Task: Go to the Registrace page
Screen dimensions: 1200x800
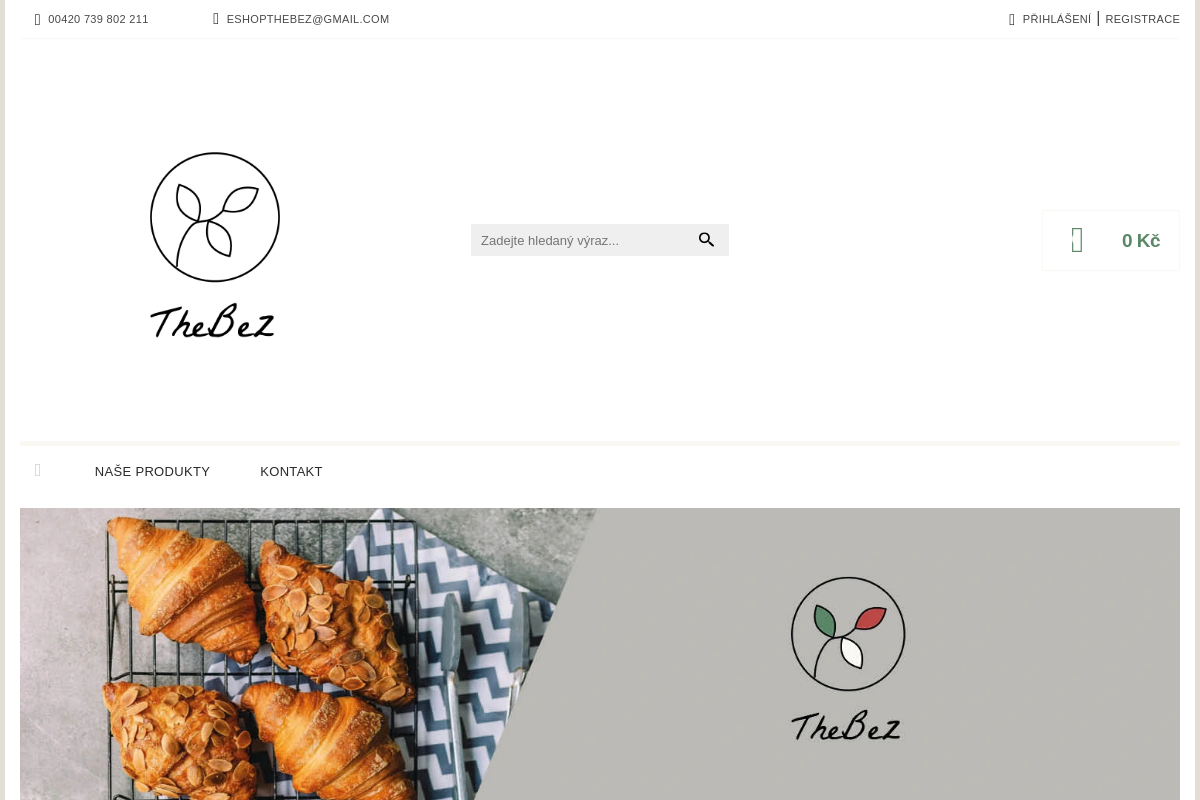Action: (1142, 19)
